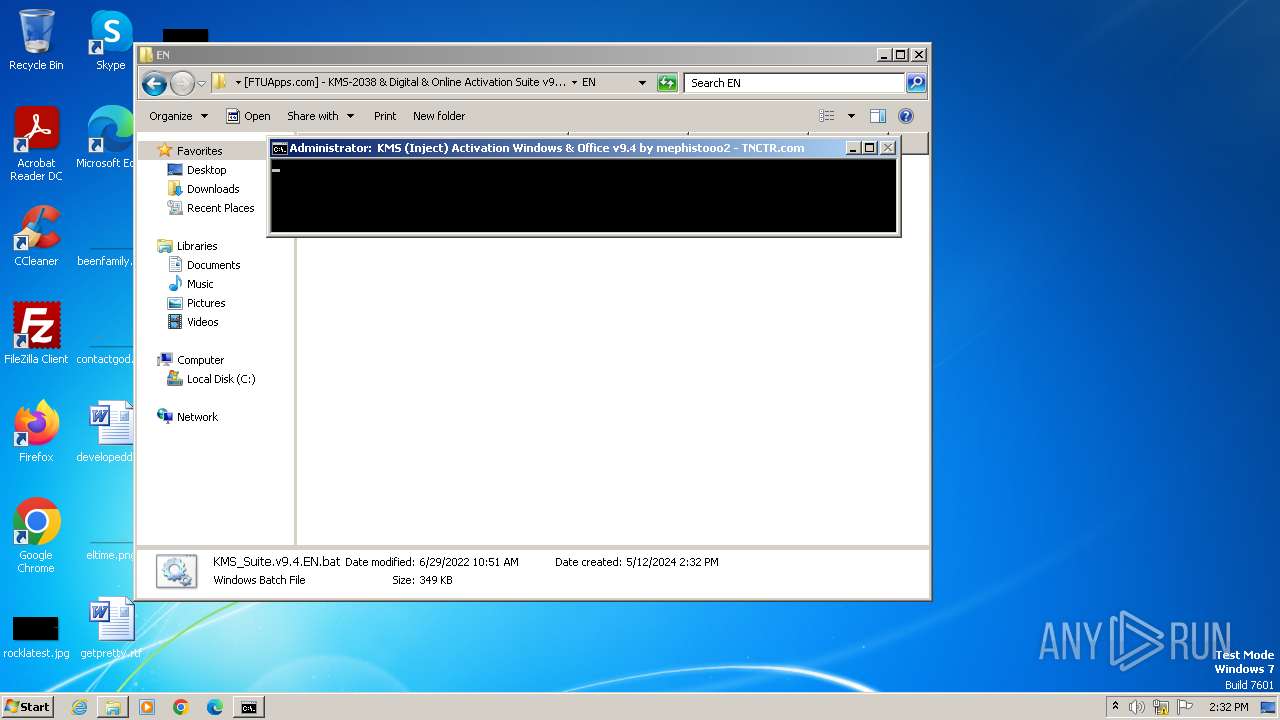
Task: Open Share with dropdown menu
Action: point(320,116)
